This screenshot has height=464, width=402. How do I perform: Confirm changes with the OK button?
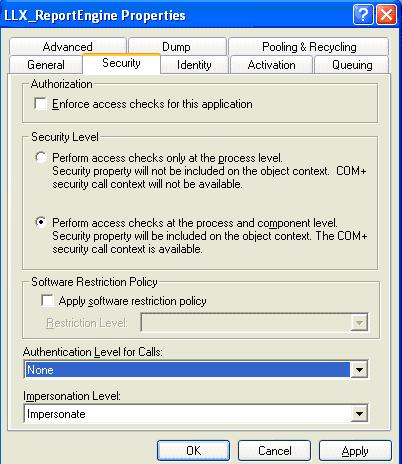(x=193, y=451)
